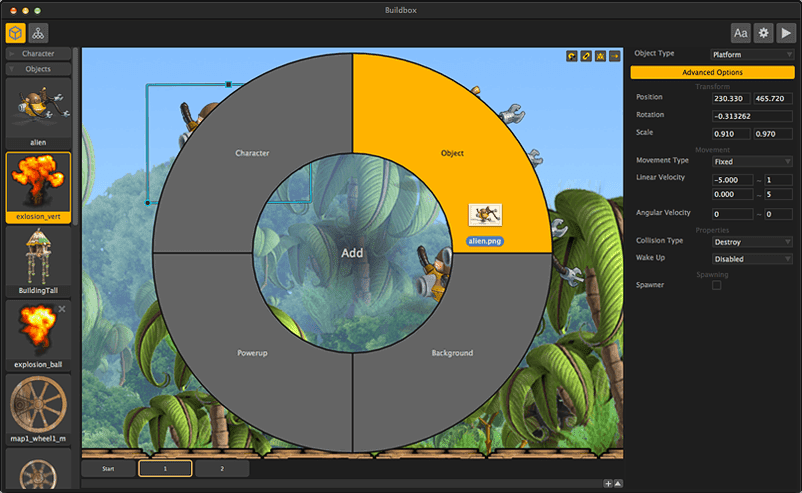Switch to the cube scene editor view
Image resolution: width=802 pixels, height=493 pixels.
(x=16, y=33)
